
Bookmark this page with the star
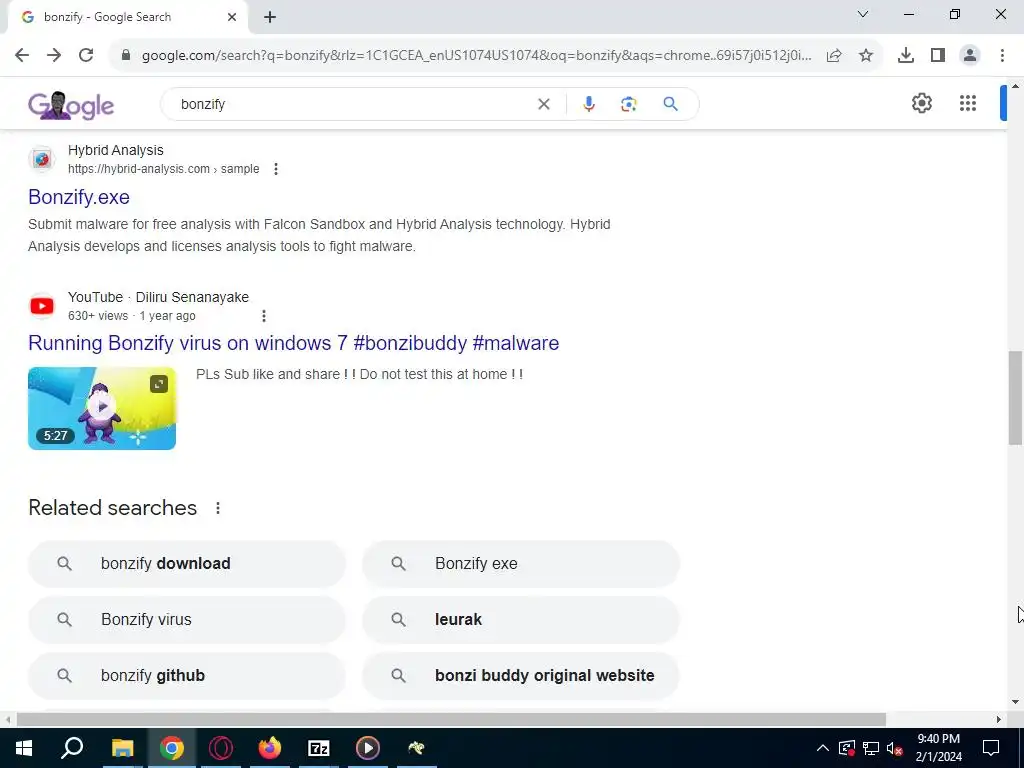(x=866, y=56)
